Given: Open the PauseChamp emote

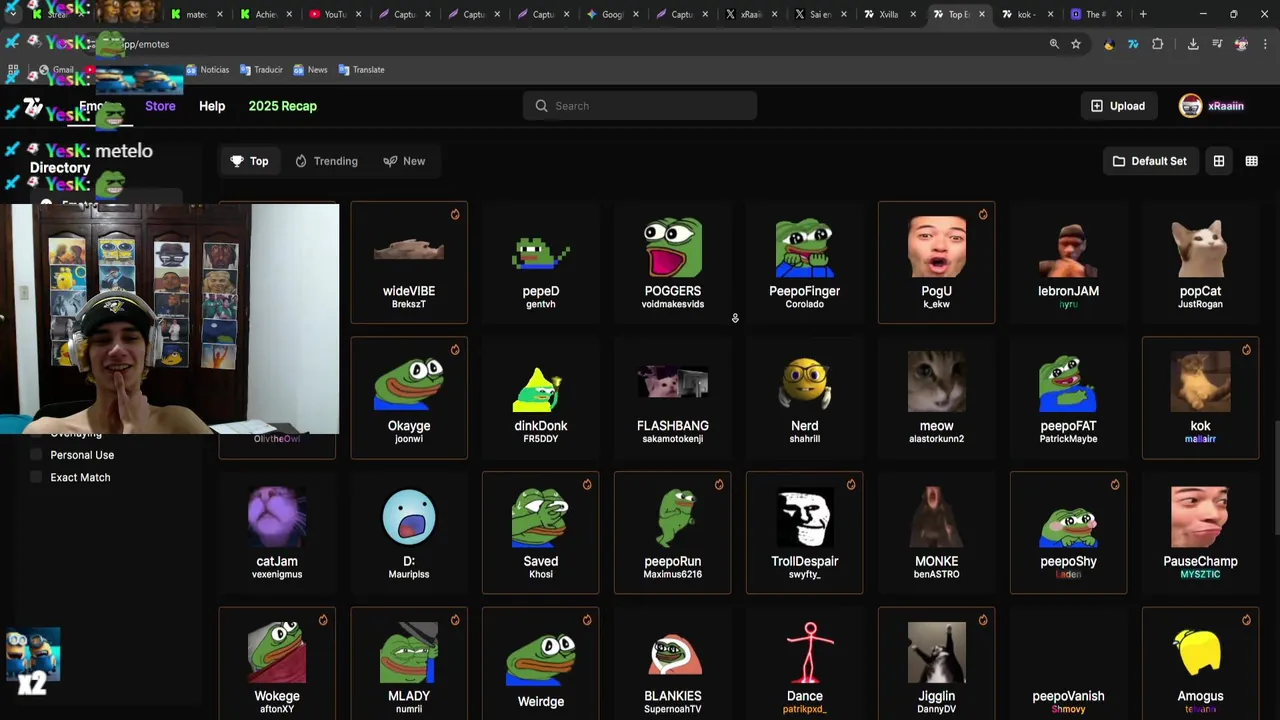Looking at the screenshot, I should (x=1201, y=533).
